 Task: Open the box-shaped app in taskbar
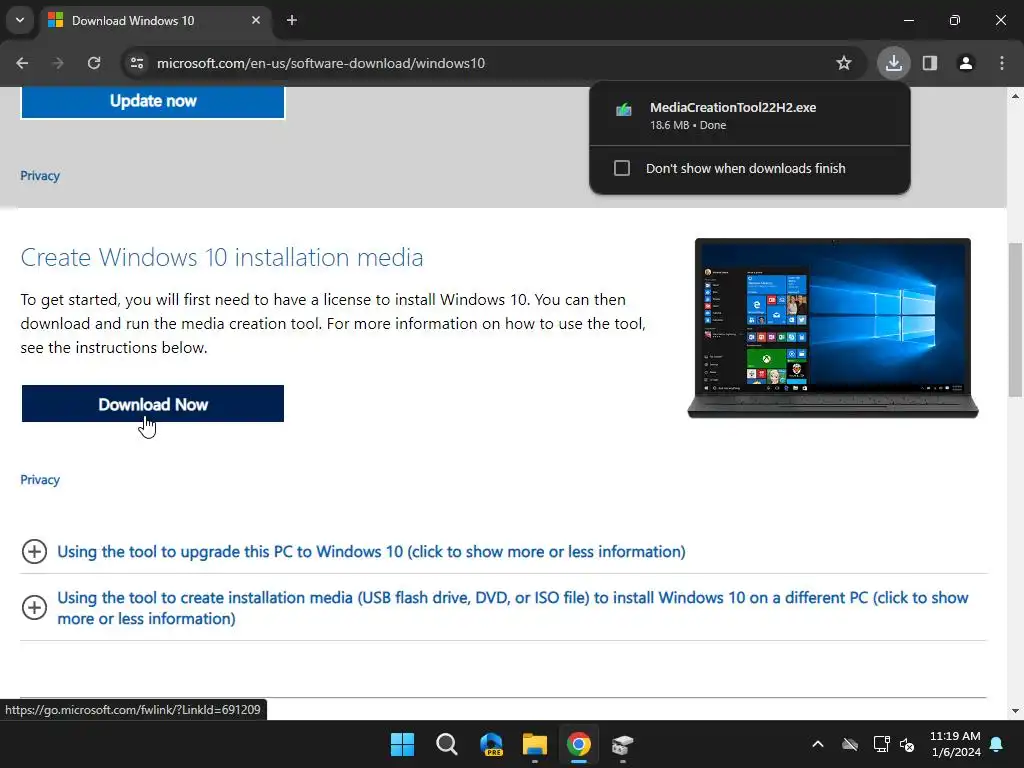pyautogui.click(x=622, y=744)
